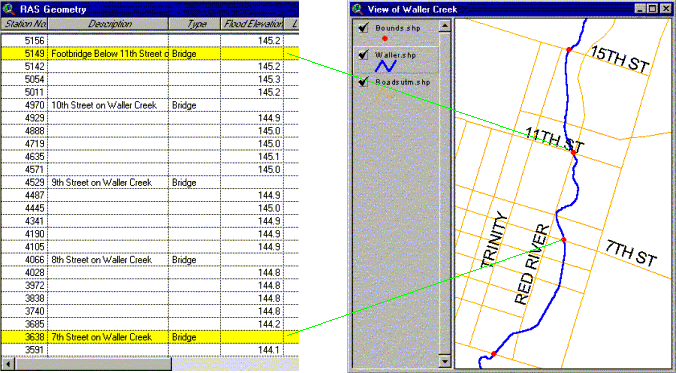Click the blue line symbol under Waller.shp
This screenshot has height=373, width=676.
tap(386, 66)
